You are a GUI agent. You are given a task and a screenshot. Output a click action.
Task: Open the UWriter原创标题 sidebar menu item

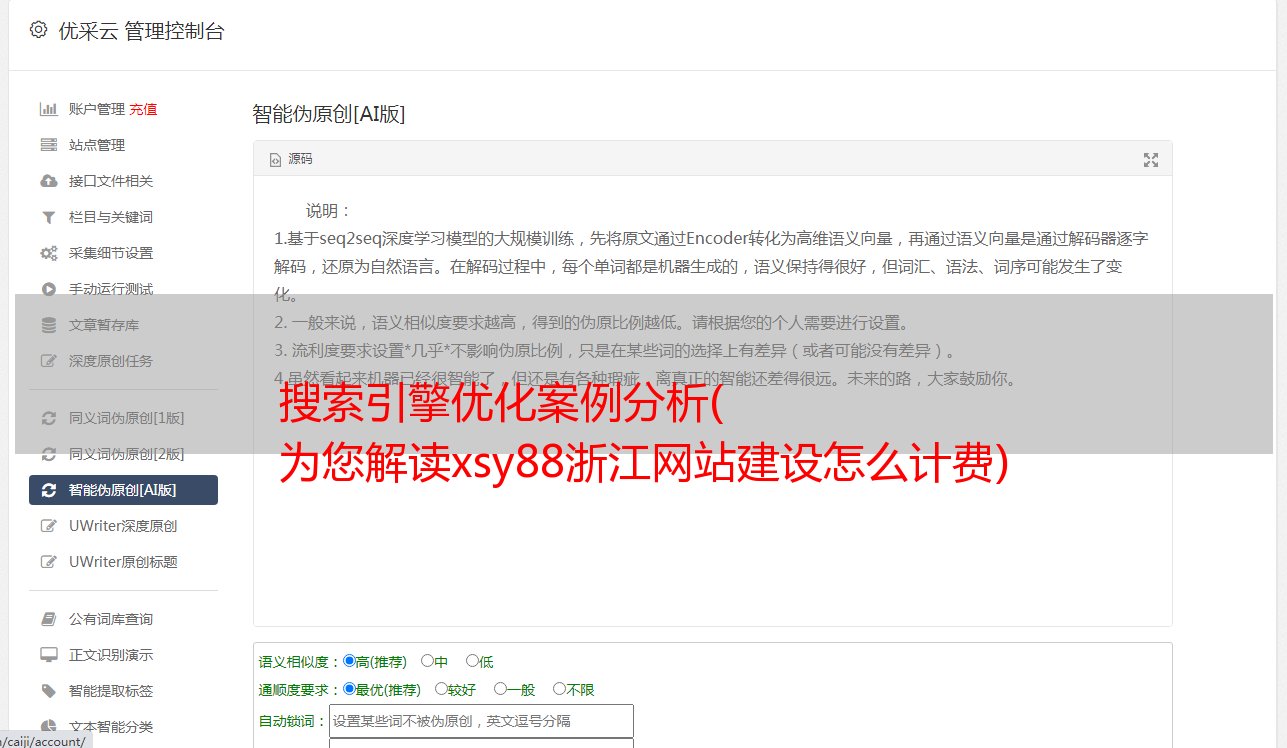(124, 562)
